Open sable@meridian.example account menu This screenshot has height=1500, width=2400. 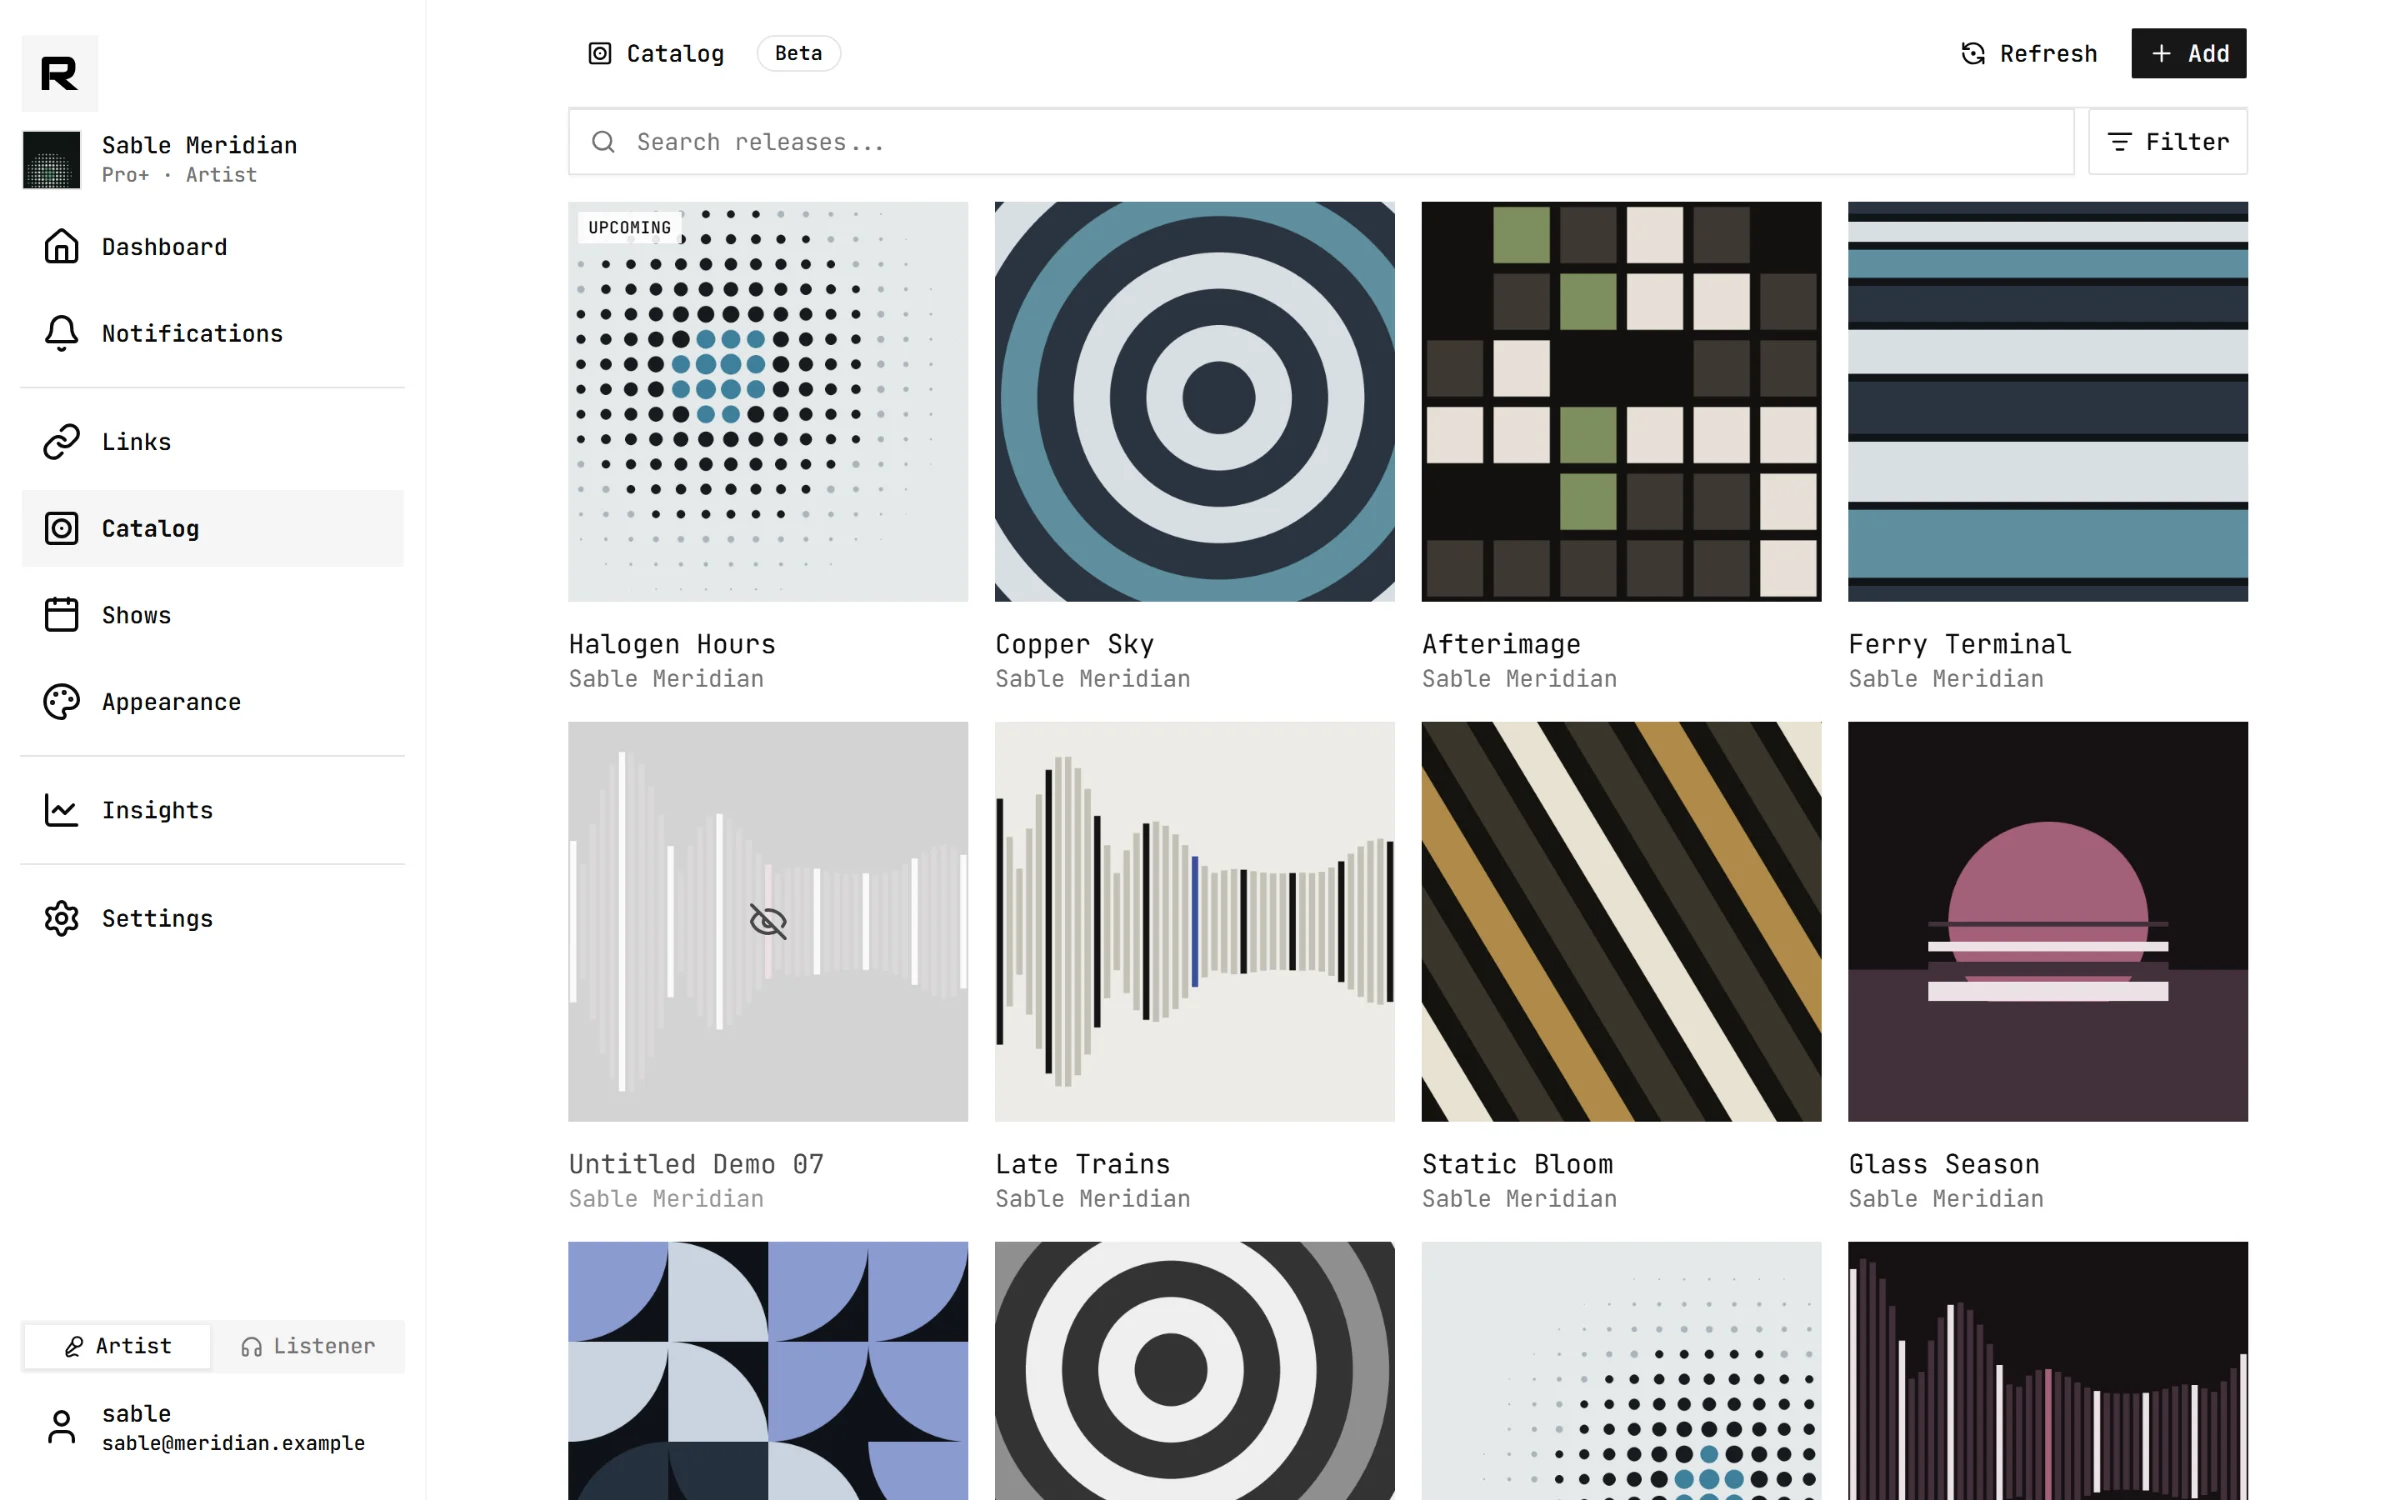(212, 1427)
